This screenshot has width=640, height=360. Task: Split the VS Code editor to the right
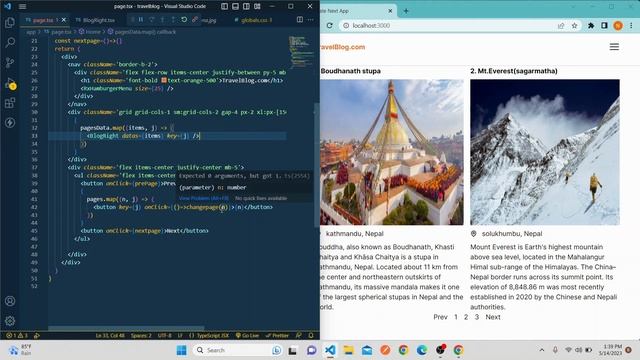pos(300,20)
